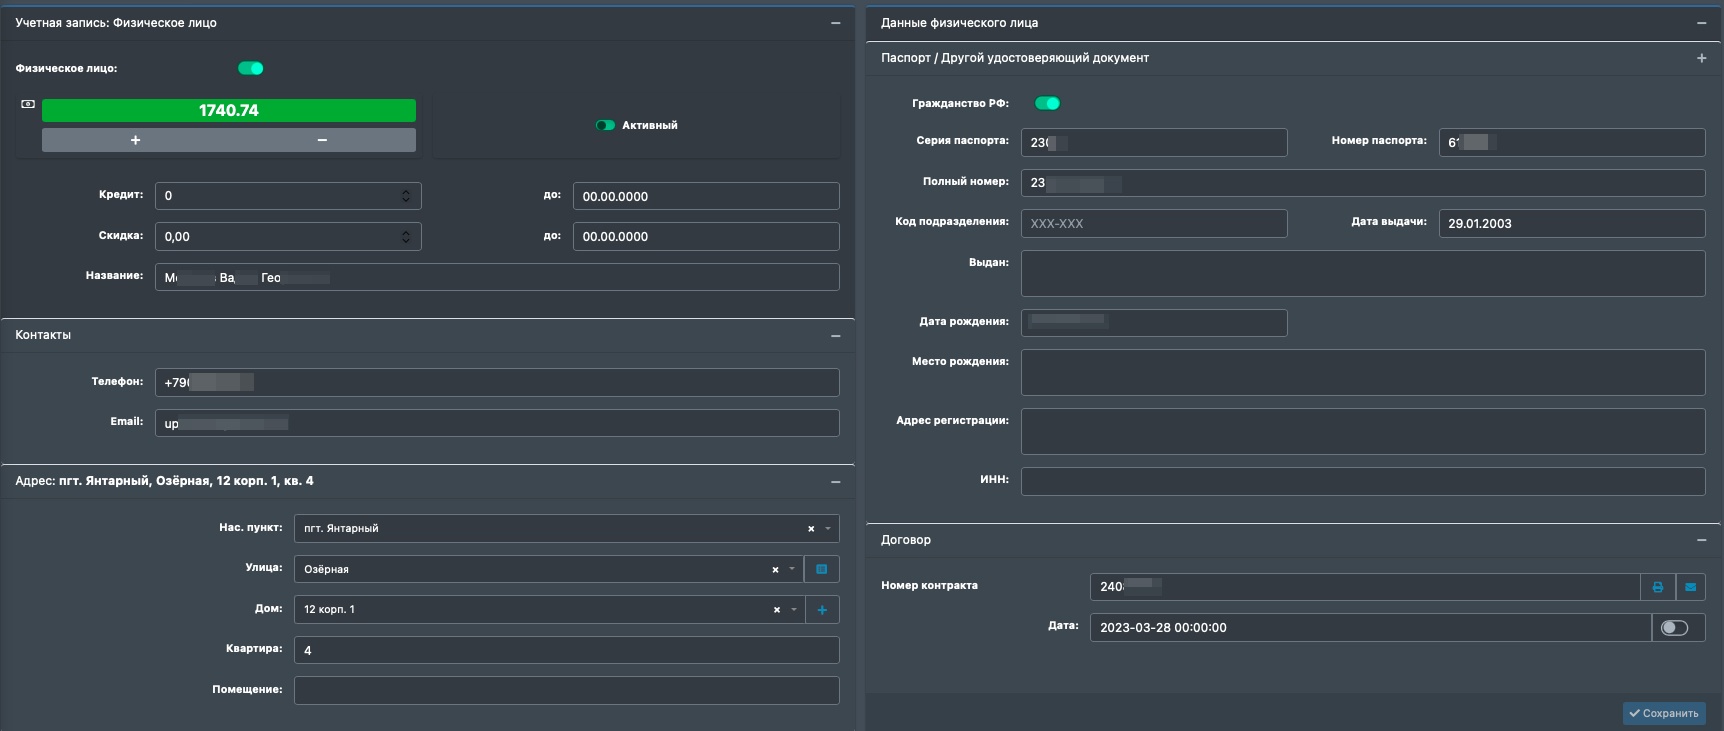Add funds with the balance plus button
This screenshot has height=731, width=1724.
(x=135, y=140)
